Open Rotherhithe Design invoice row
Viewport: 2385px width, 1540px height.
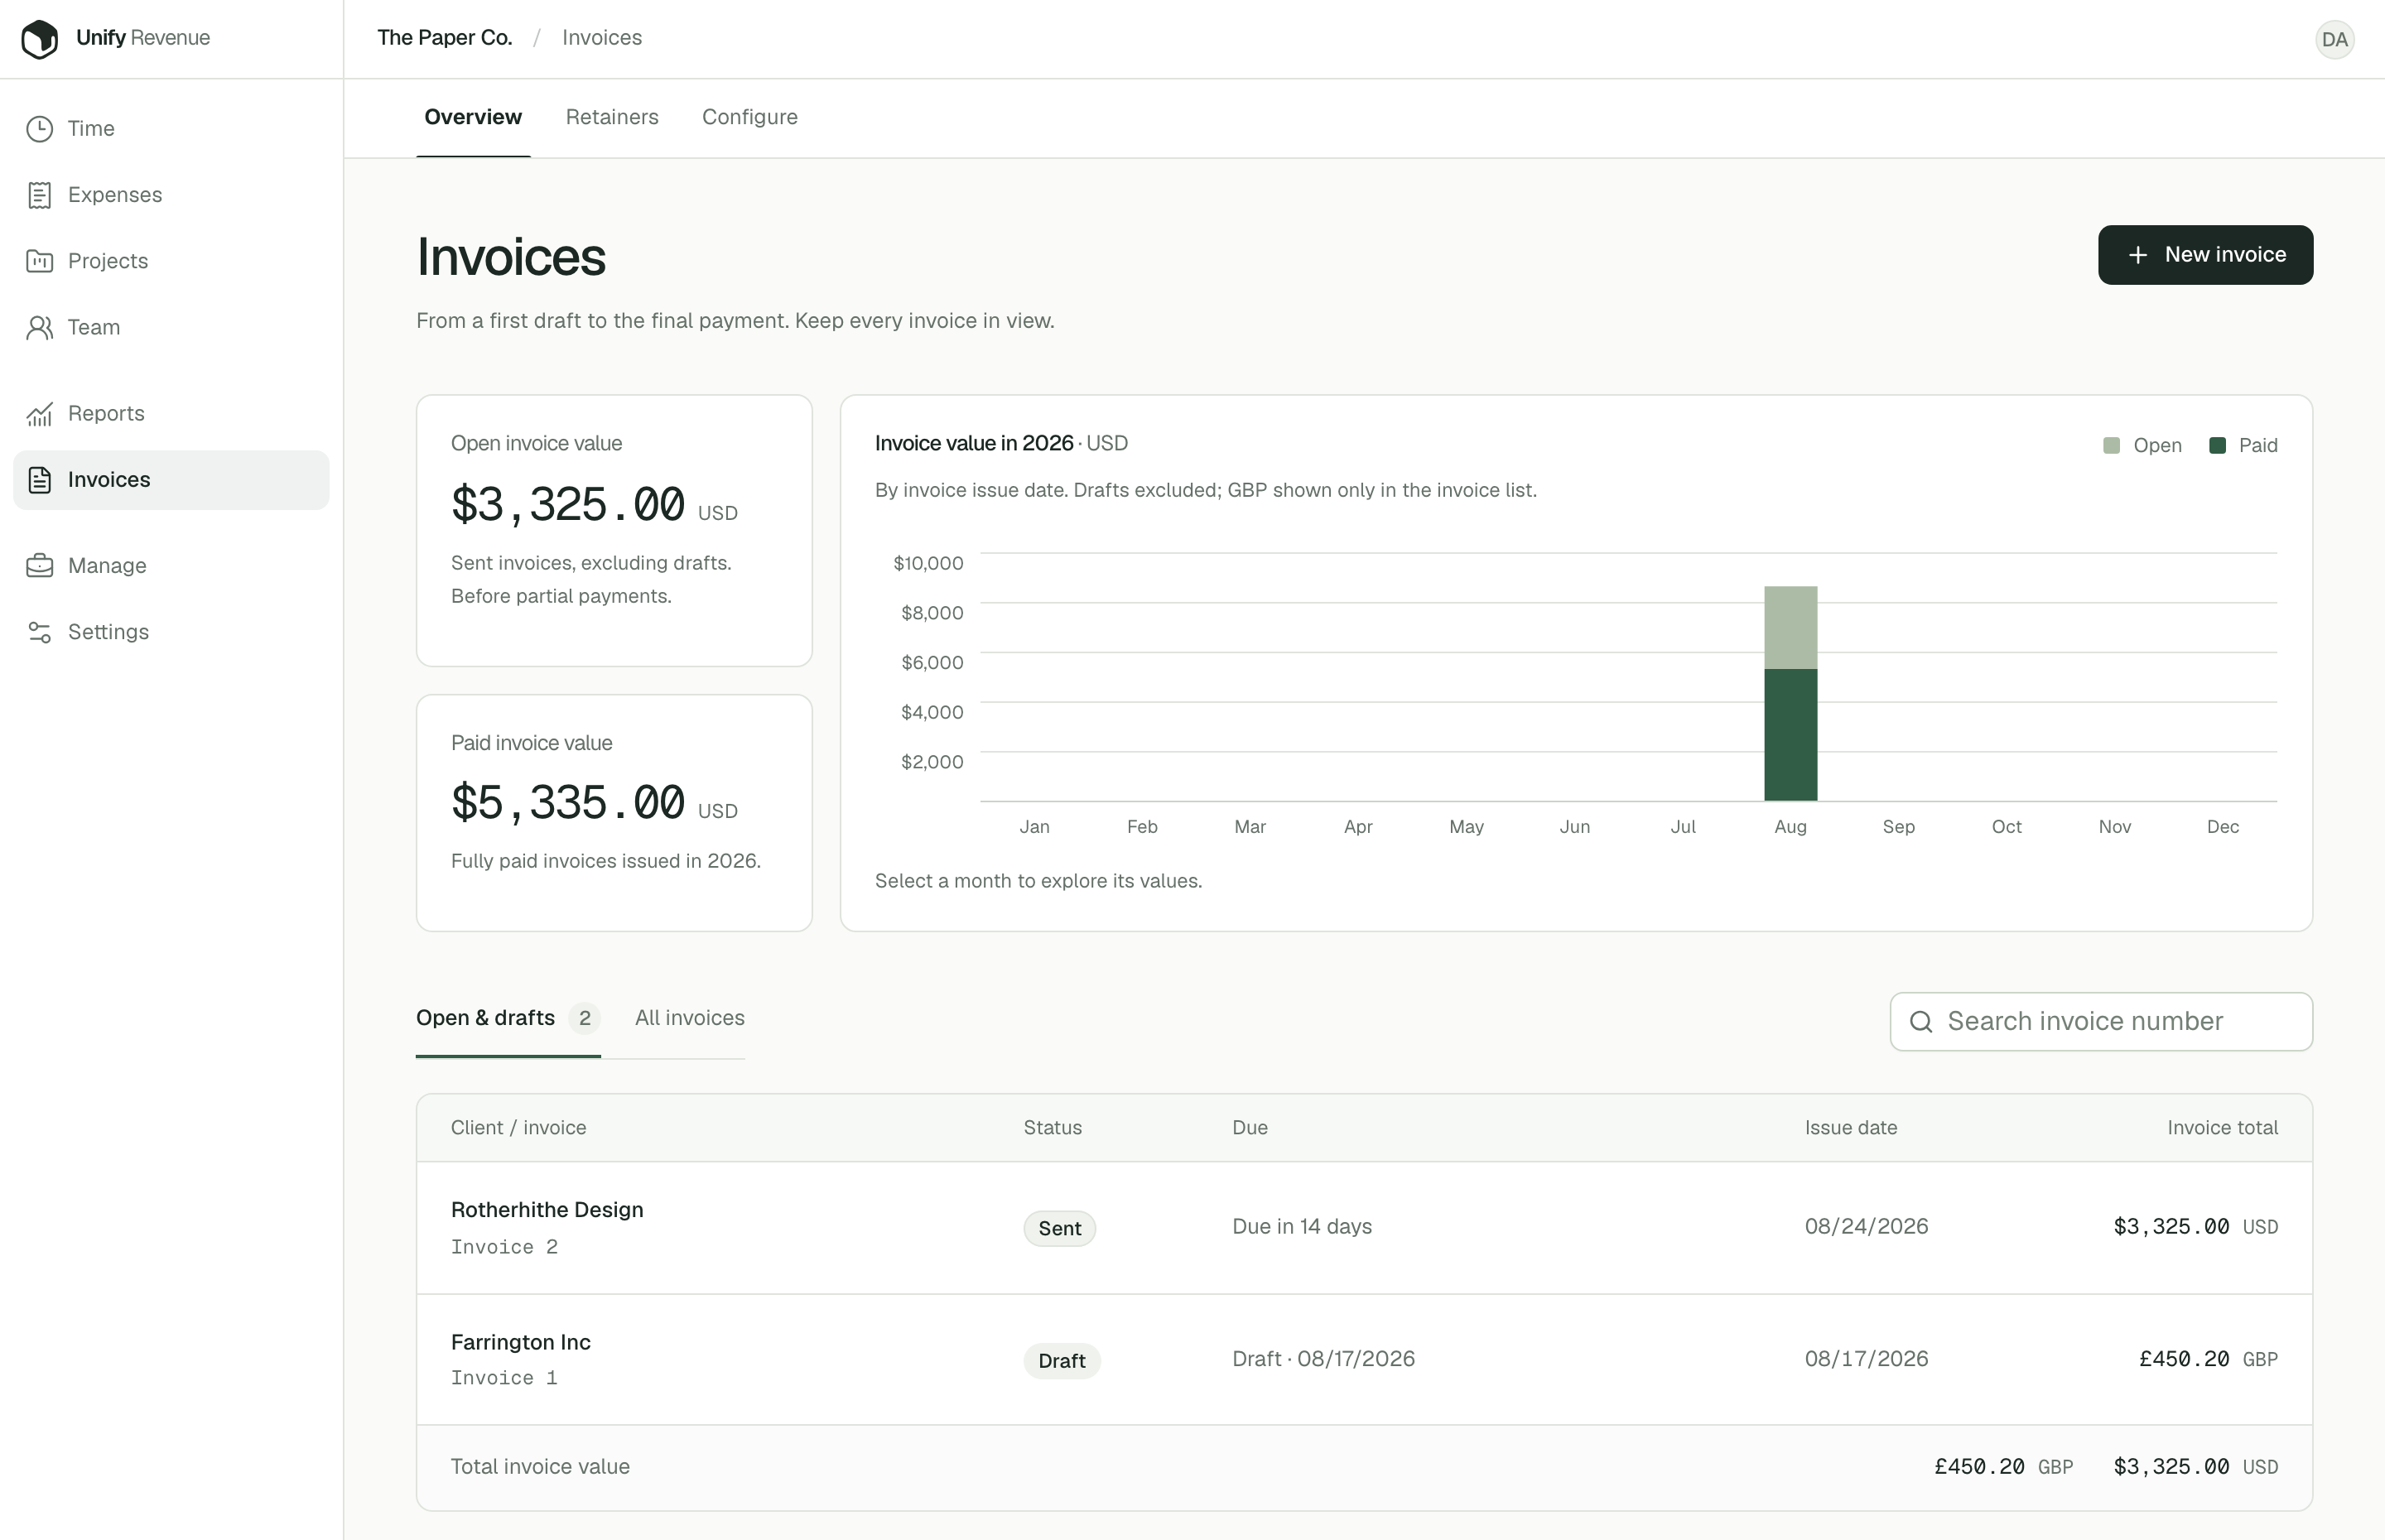(1364, 1228)
